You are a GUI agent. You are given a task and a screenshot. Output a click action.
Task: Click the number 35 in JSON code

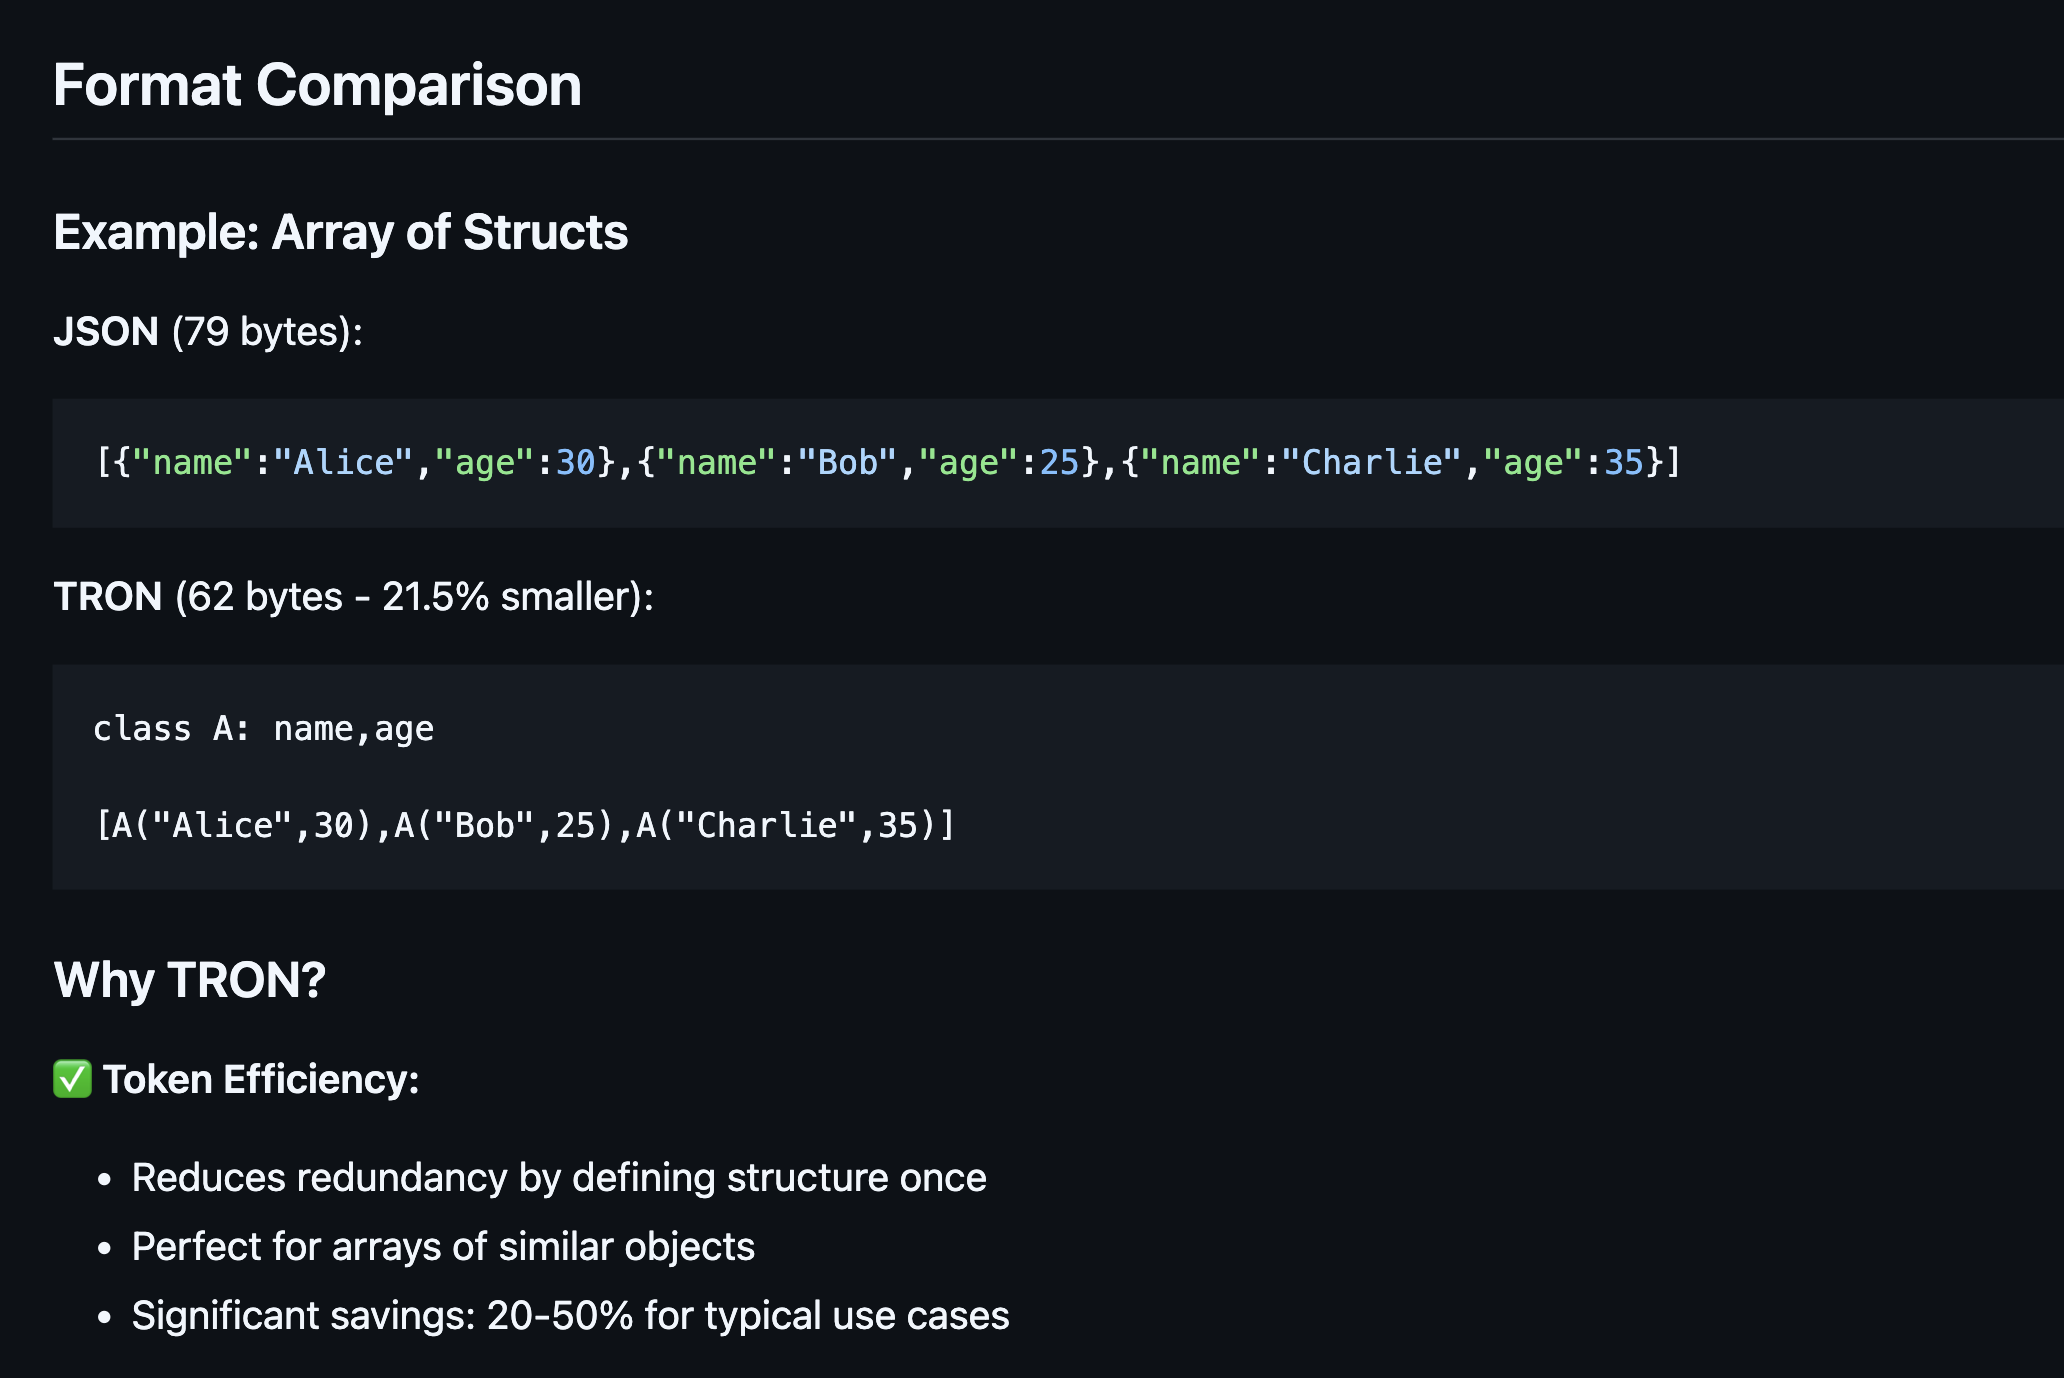click(x=1624, y=462)
